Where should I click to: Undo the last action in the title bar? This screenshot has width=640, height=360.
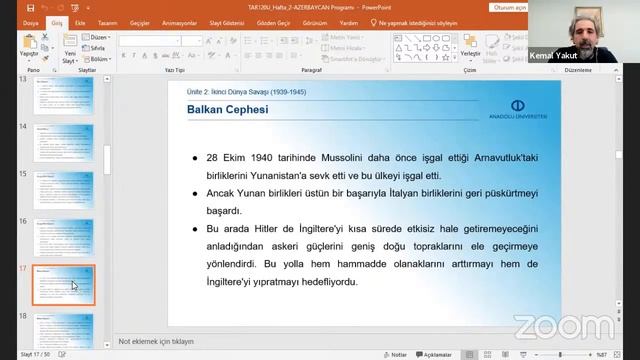[45, 8]
